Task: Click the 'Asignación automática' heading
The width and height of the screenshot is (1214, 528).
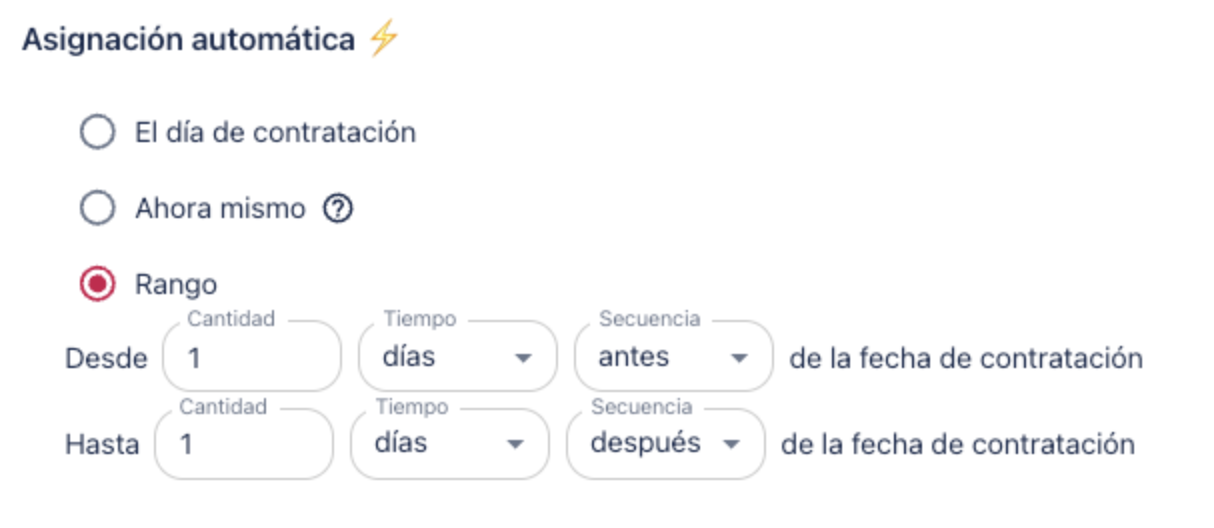Action: pyautogui.click(x=189, y=40)
